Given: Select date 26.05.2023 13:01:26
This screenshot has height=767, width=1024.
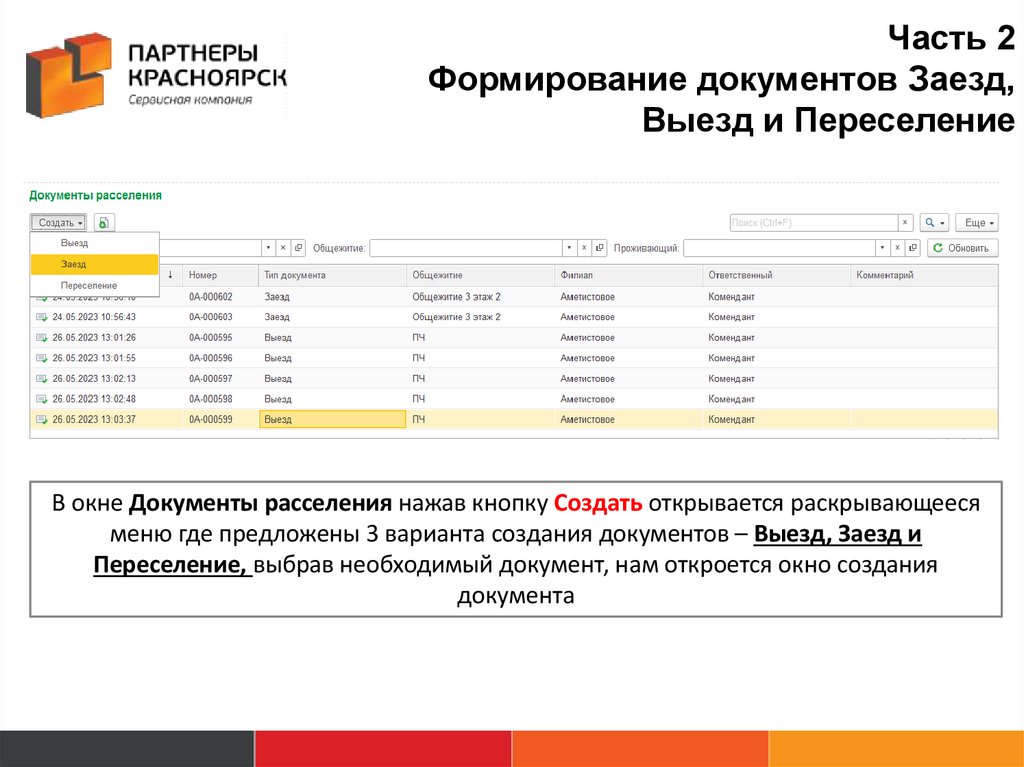Looking at the screenshot, I should click(x=94, y=338).
